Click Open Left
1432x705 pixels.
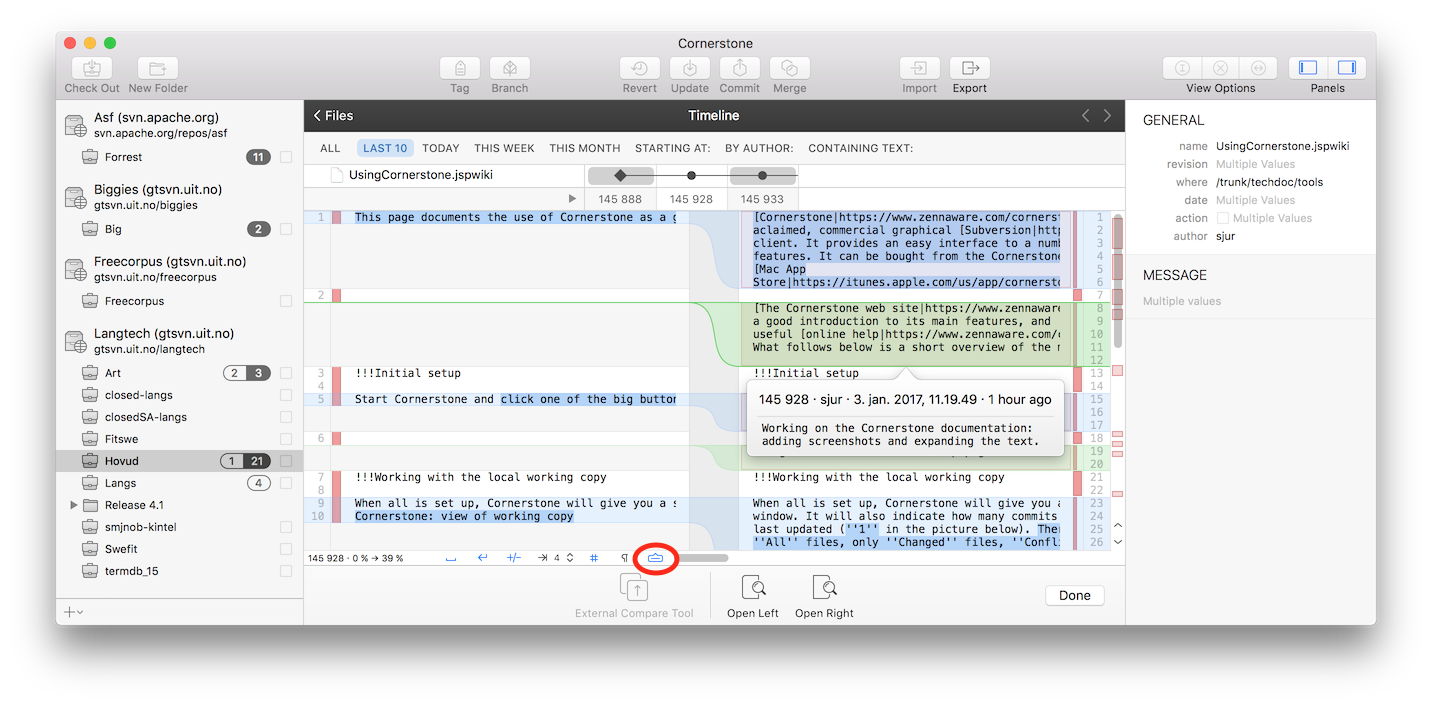tap(753, 596)
